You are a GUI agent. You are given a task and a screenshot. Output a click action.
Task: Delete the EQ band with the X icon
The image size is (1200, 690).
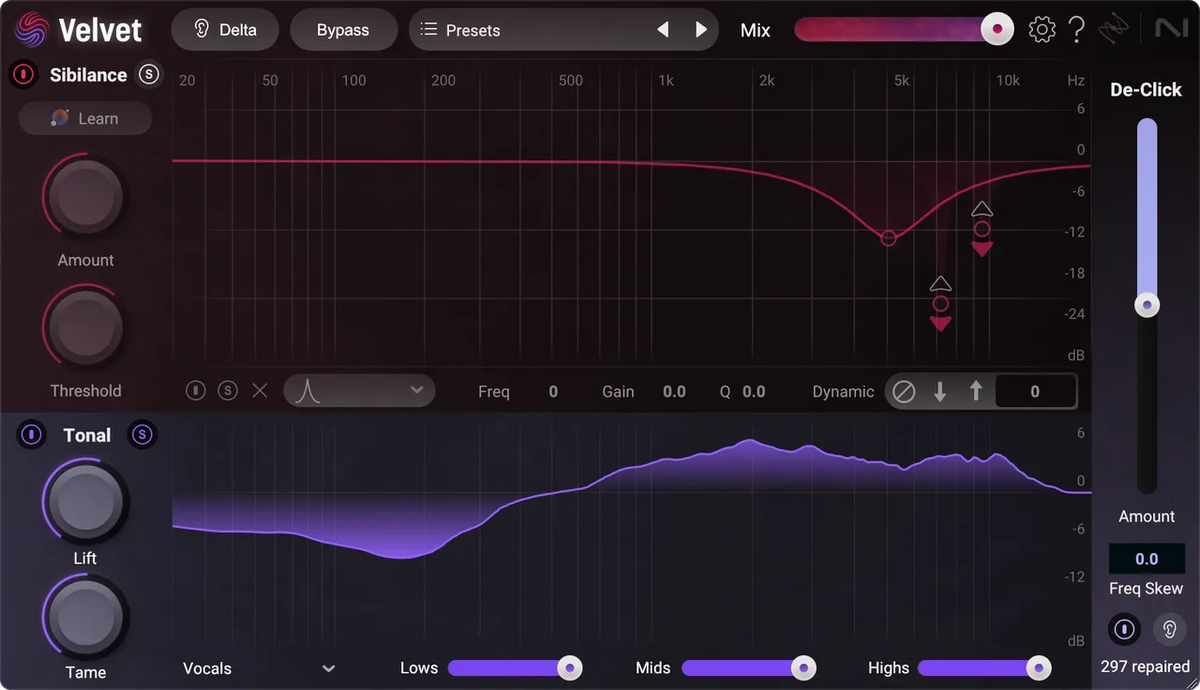260,390
